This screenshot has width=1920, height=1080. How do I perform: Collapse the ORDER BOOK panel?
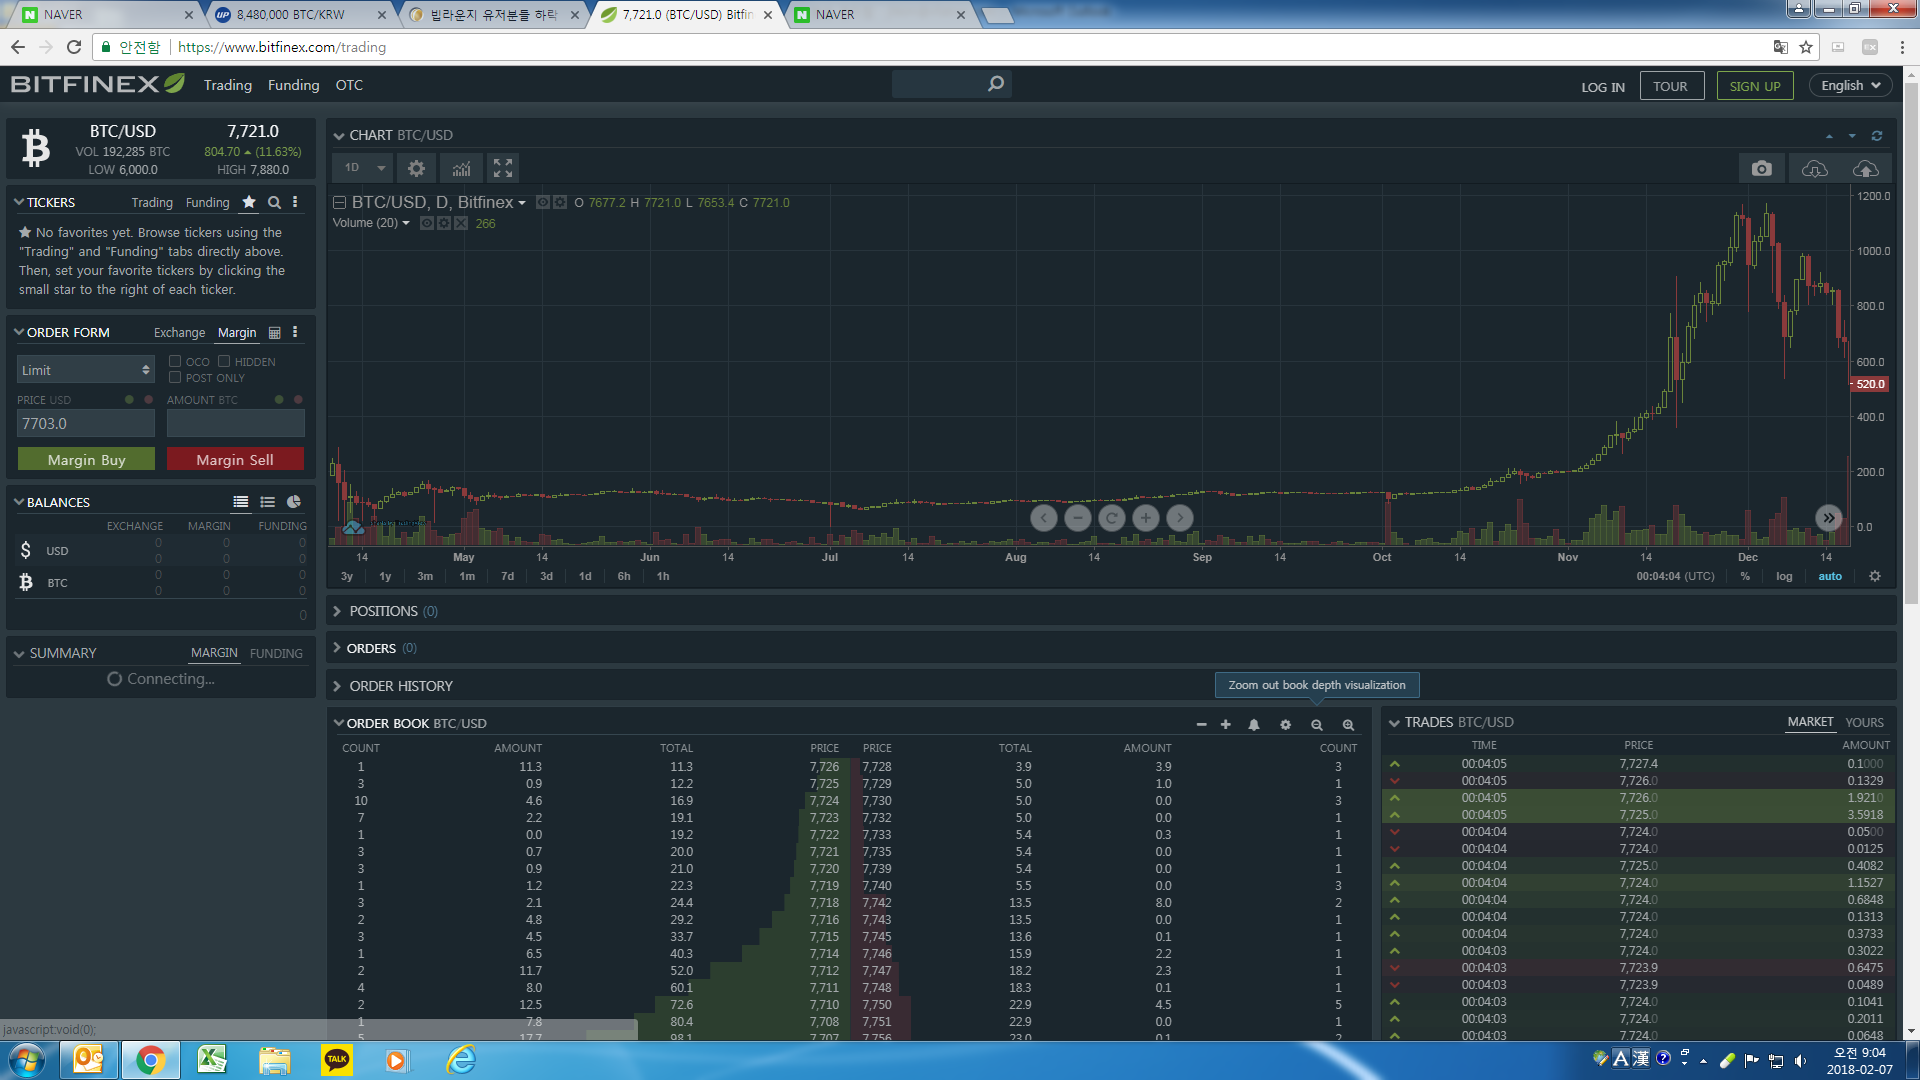point(339,723)
